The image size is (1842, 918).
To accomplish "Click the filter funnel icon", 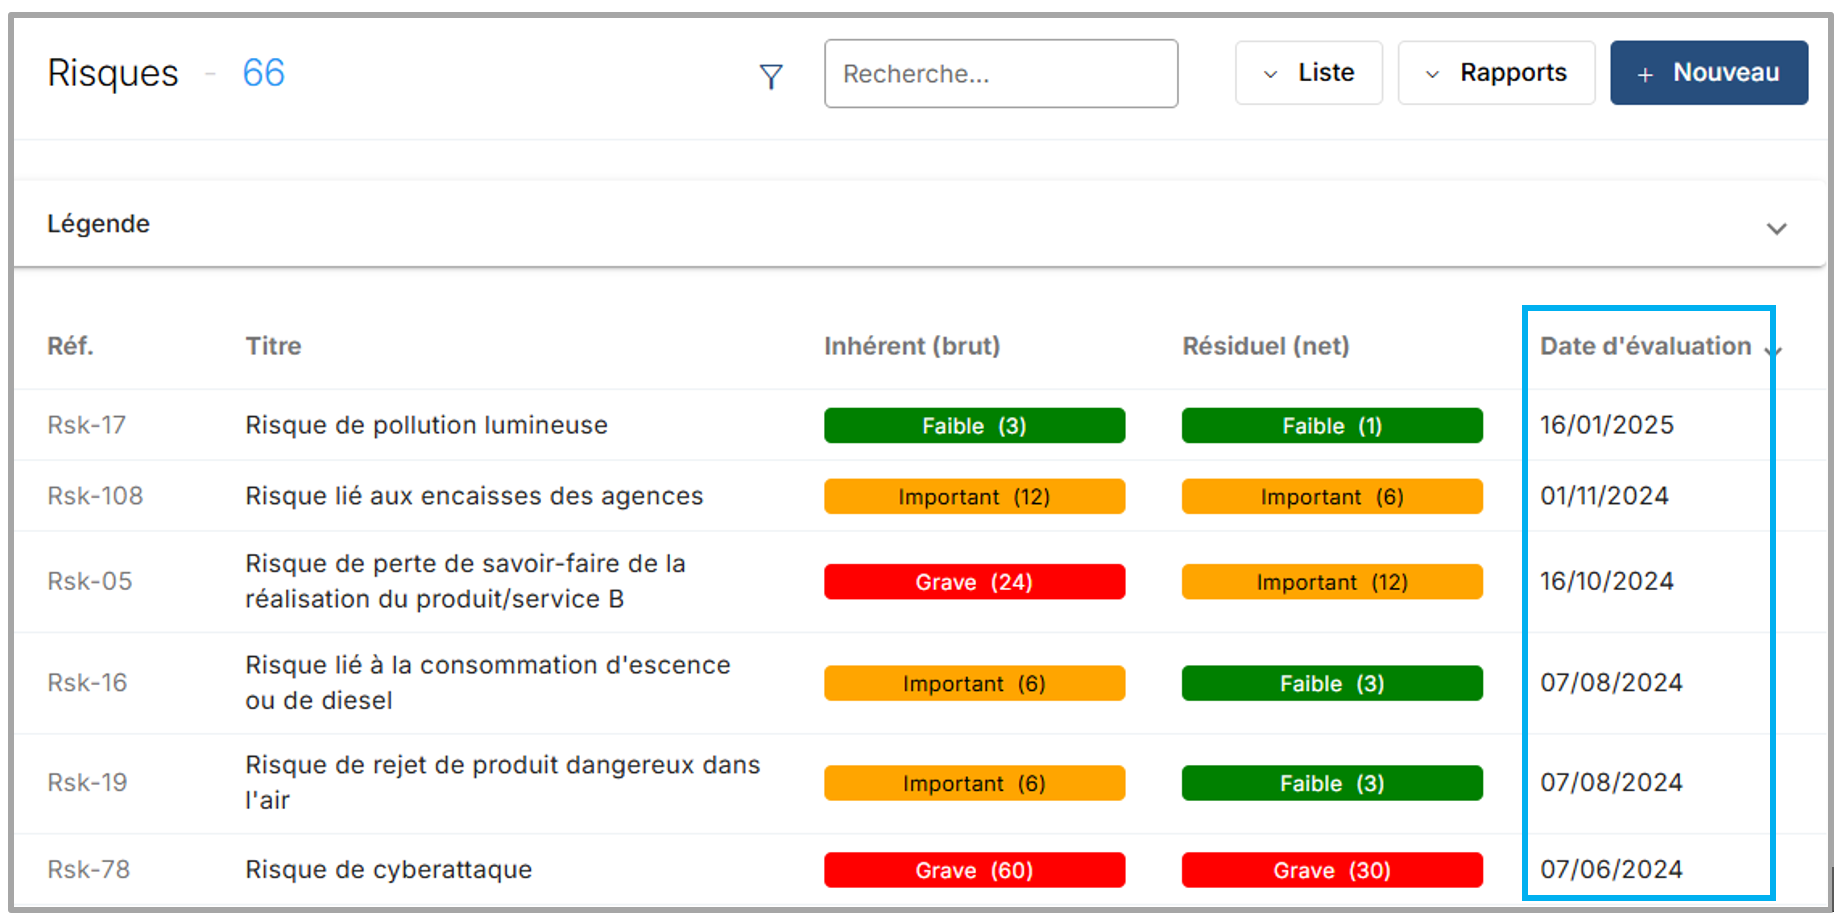I will 770,76.
